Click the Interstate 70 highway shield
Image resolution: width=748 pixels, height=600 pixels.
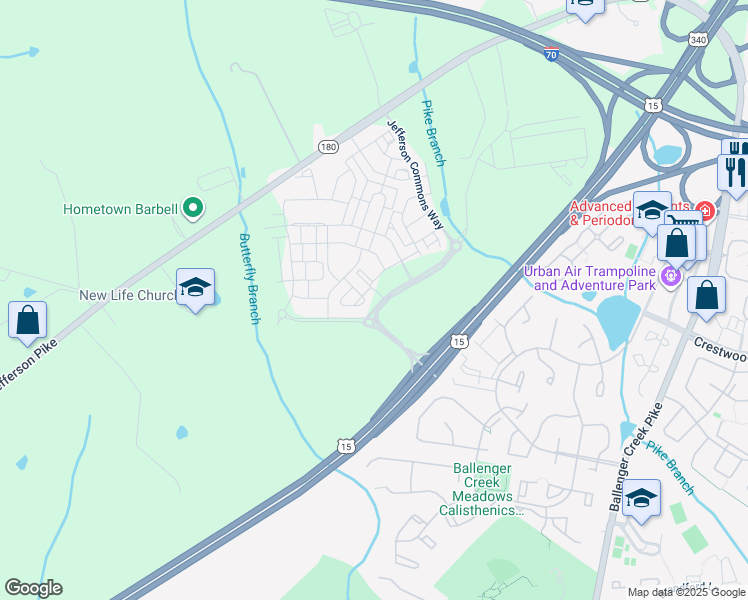[x=551, y=53]
